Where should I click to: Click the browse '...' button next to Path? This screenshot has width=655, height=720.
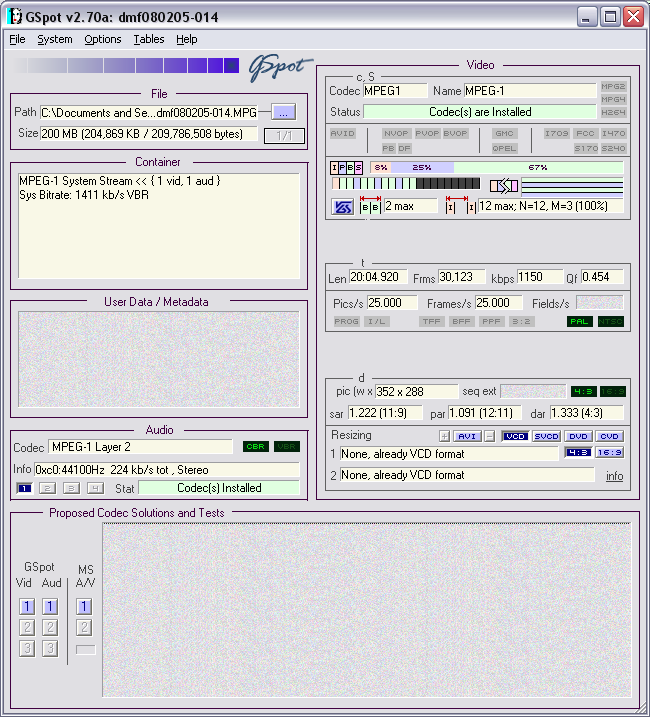tap(283, 112)
